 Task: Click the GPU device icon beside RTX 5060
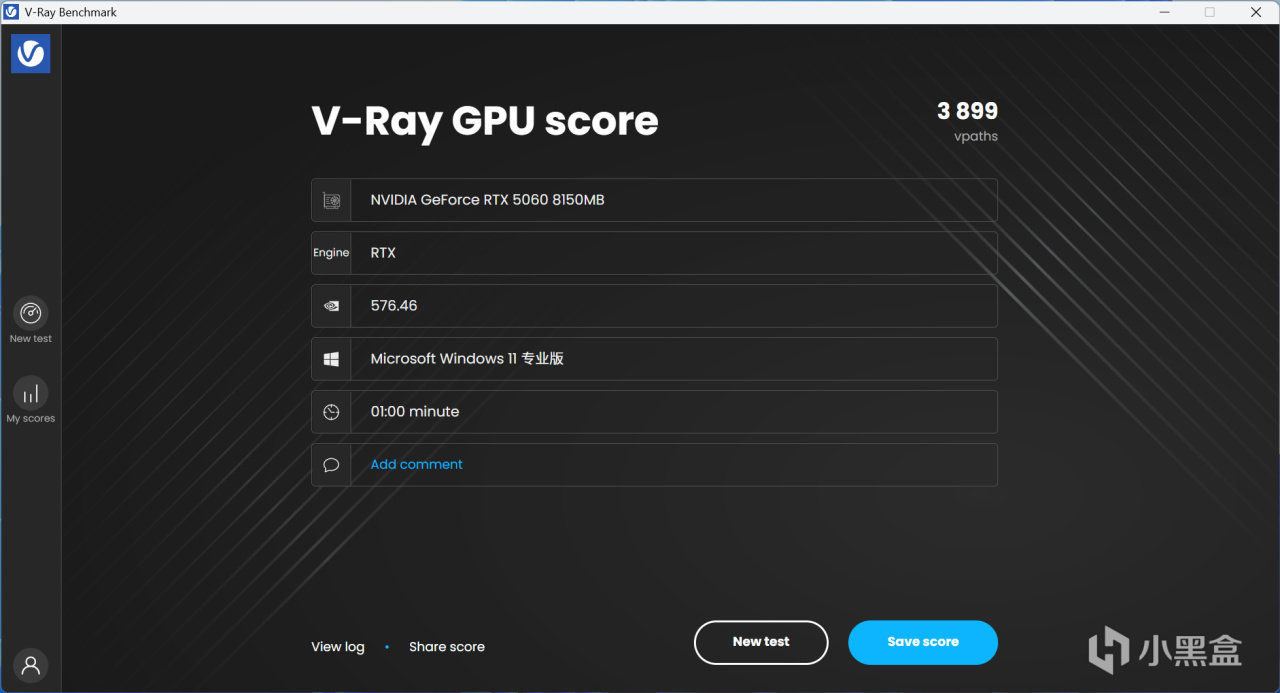tap(330, 199)
